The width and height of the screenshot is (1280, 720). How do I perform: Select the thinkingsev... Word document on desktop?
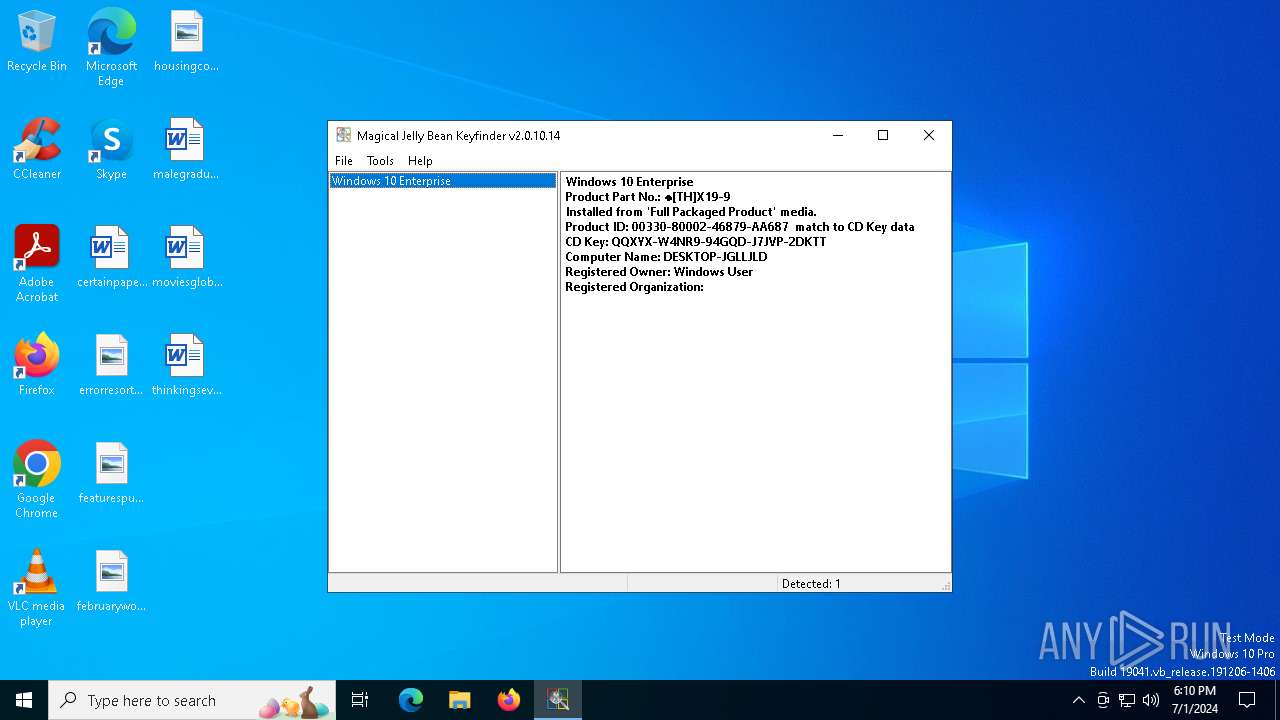click(186, 365)
